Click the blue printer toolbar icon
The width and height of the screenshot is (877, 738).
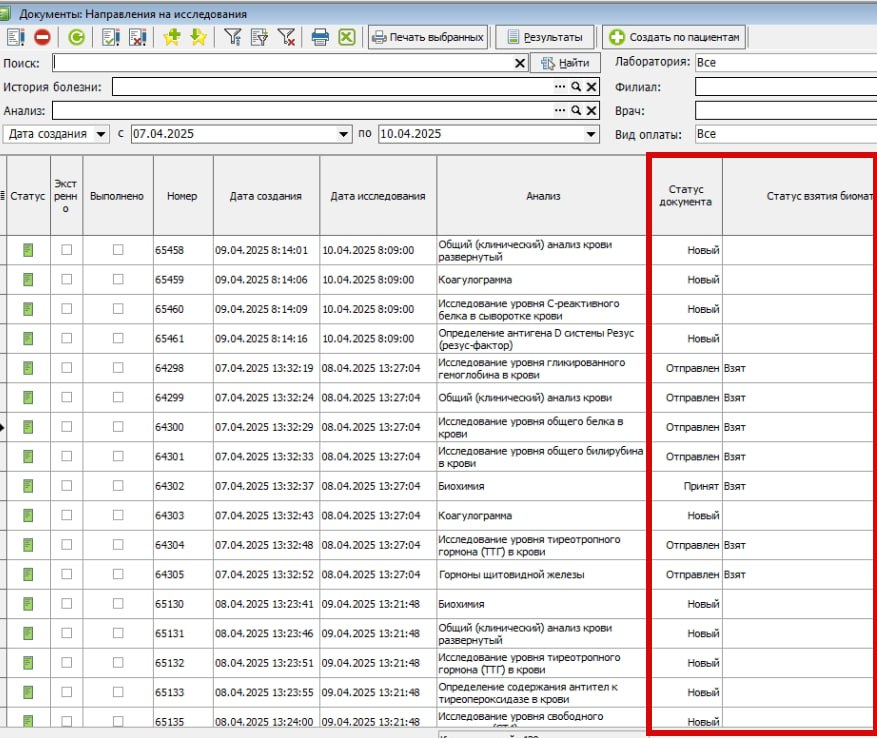point(320,37)
